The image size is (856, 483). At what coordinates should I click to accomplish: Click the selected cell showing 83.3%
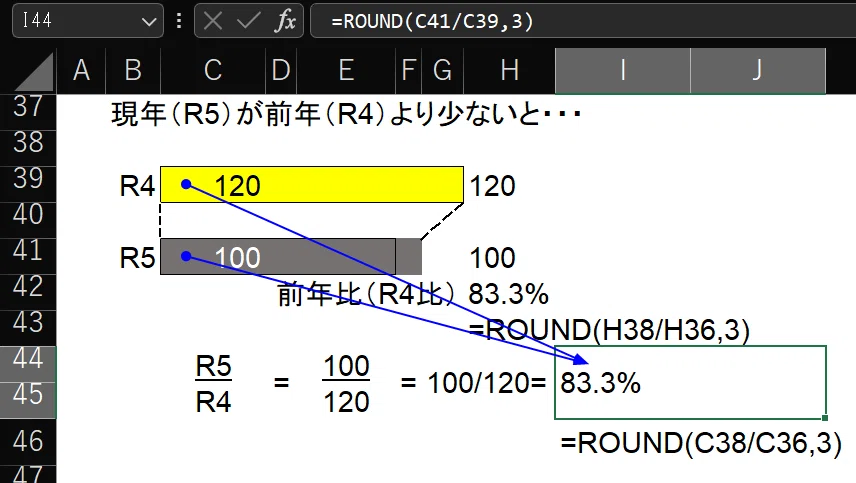(691, 382)
